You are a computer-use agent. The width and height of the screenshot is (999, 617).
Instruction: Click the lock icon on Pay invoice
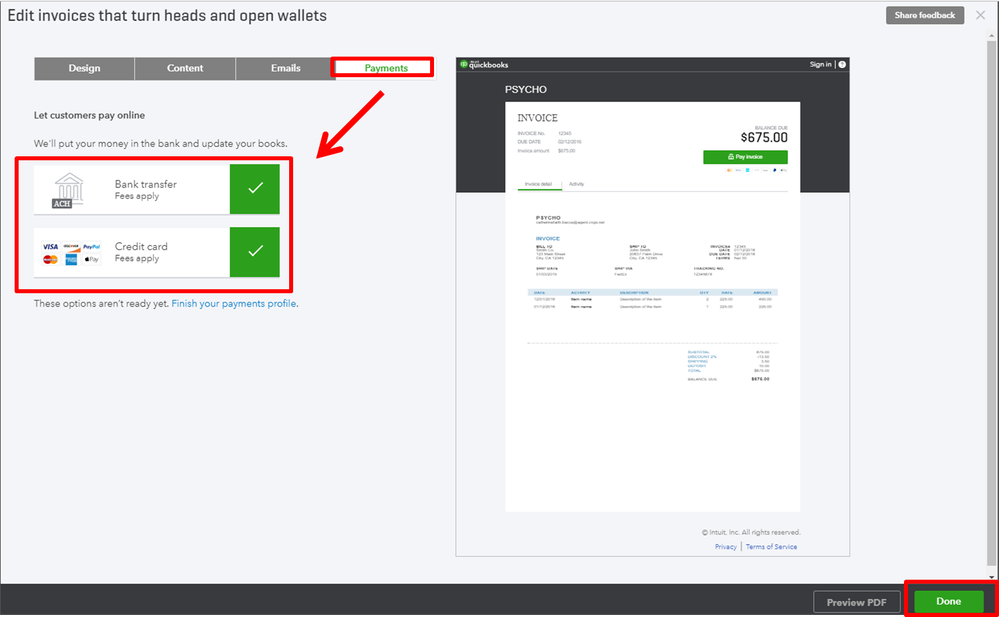[x=728, y=157]
